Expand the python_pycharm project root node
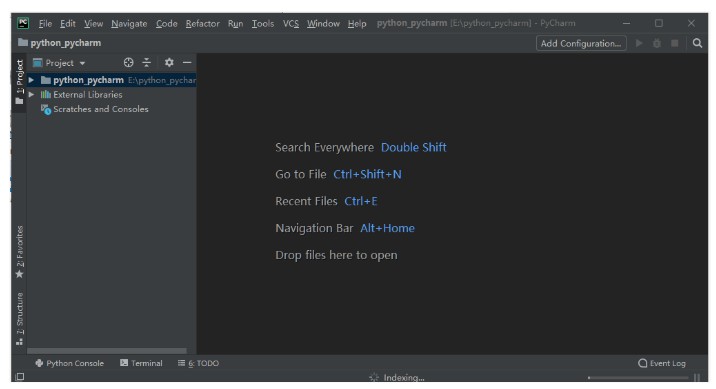This screenshot has width=716, height=389. pyautogui.click(x=31, y=80)
